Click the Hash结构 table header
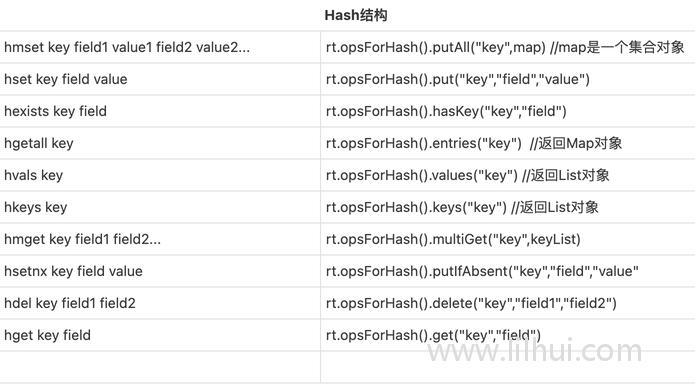 point(356,15)
